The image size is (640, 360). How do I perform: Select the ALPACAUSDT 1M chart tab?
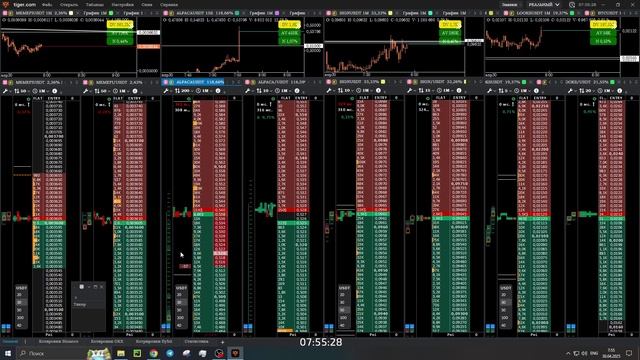pyautogui.click(x=202, y=13)
